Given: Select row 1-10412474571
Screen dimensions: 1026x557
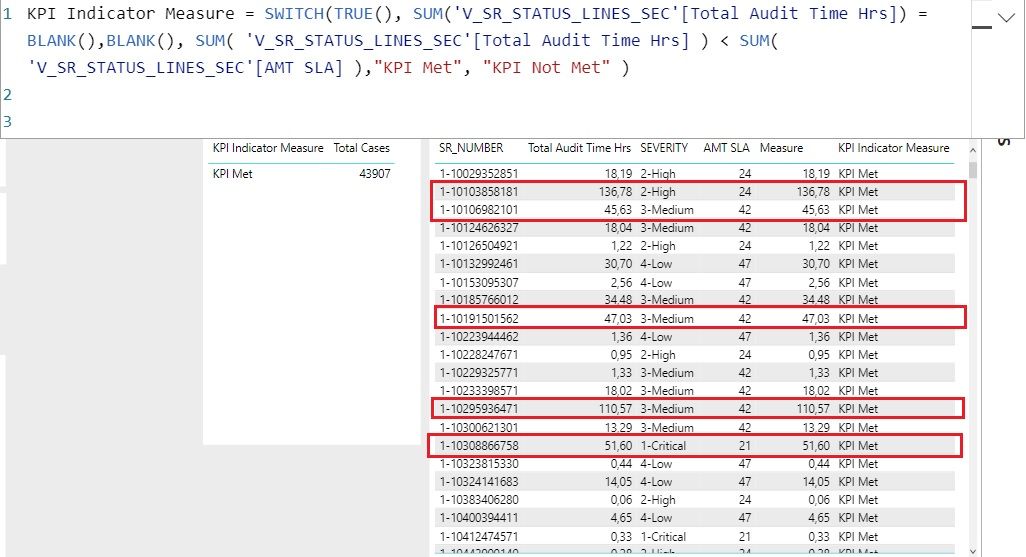Looking at the screenshot, I should tap(695, 536).
